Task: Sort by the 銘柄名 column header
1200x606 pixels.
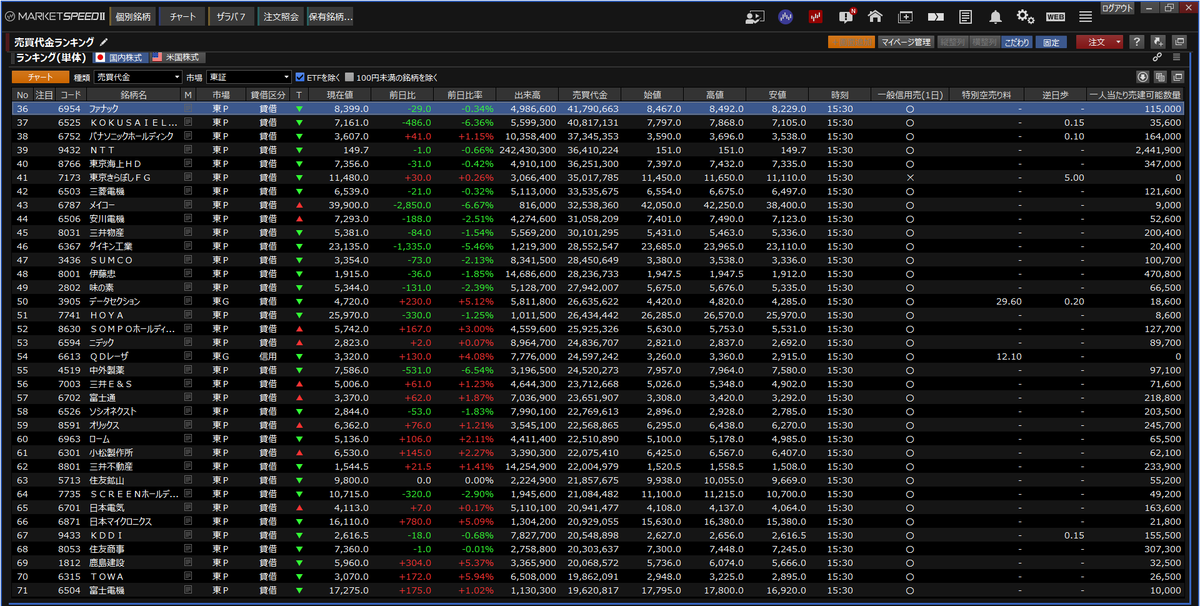Action: 133,94
